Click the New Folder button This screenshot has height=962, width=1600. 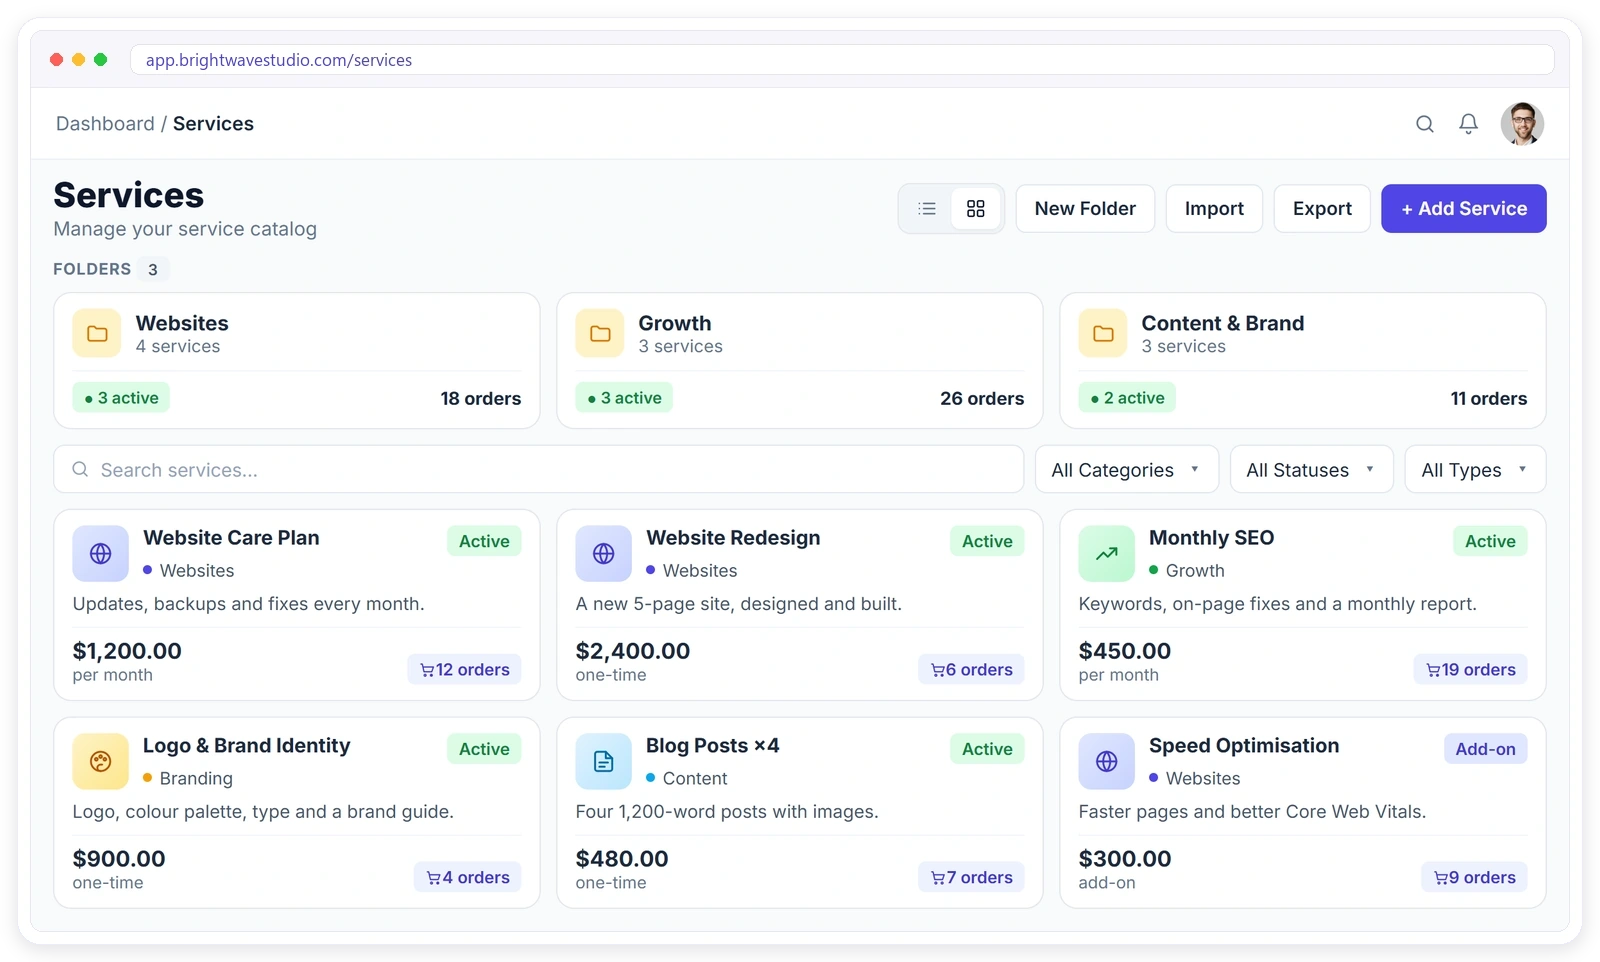[1085, 209]
